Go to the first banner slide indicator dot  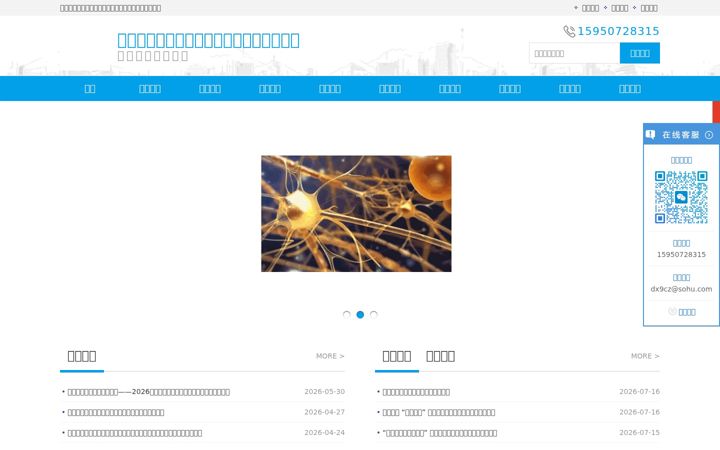[x=347, y=315]
